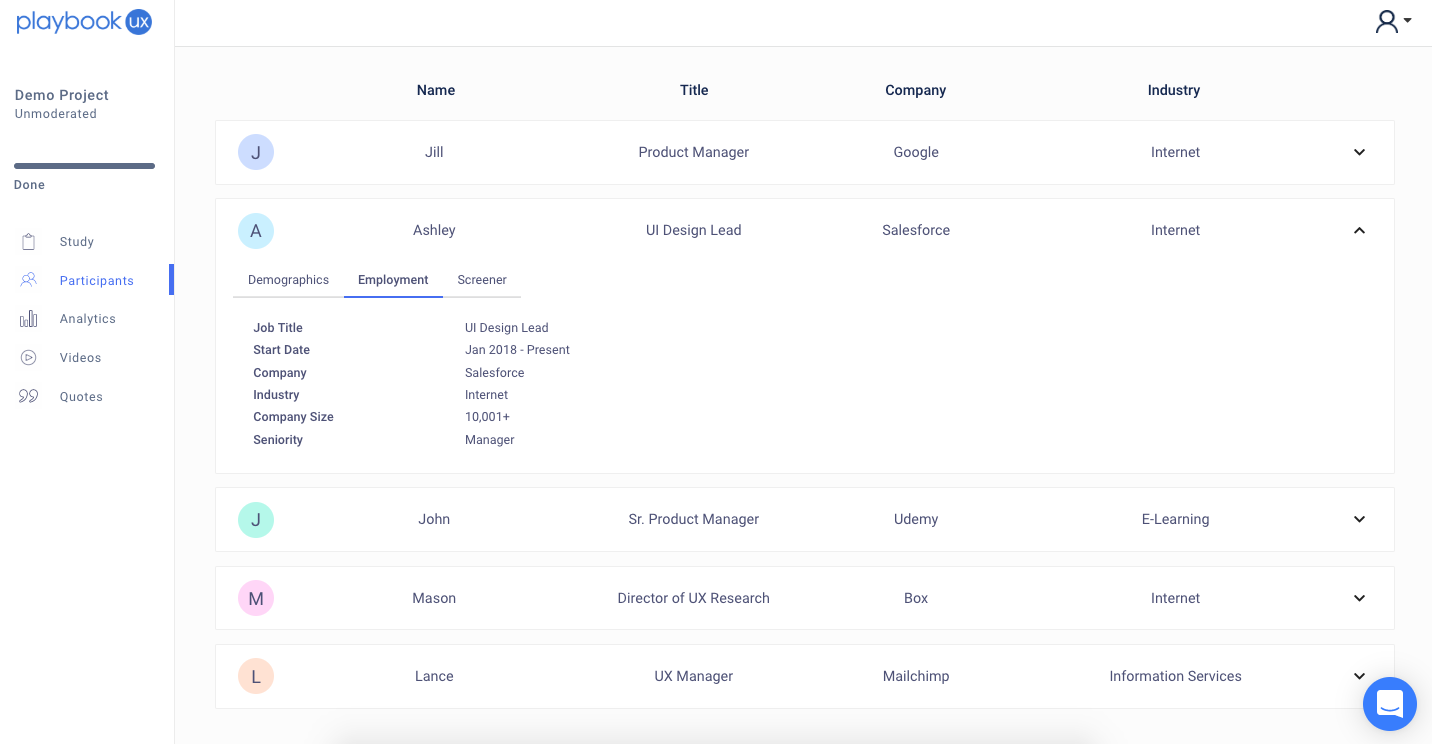Screen dimensions: 1432x744
Task: Click the name Ashley
Action: 434,230
